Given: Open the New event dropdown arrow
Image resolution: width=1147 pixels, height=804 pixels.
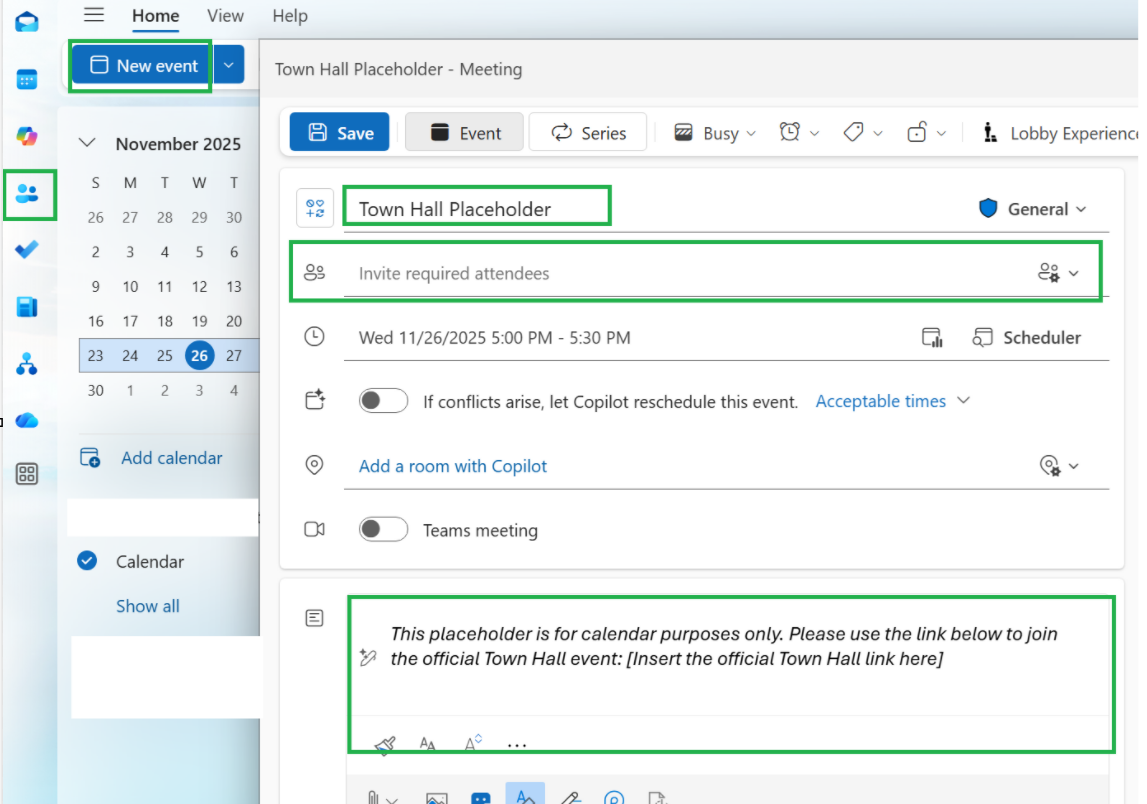Looking at the screenshot, I should tap(229, 65).
